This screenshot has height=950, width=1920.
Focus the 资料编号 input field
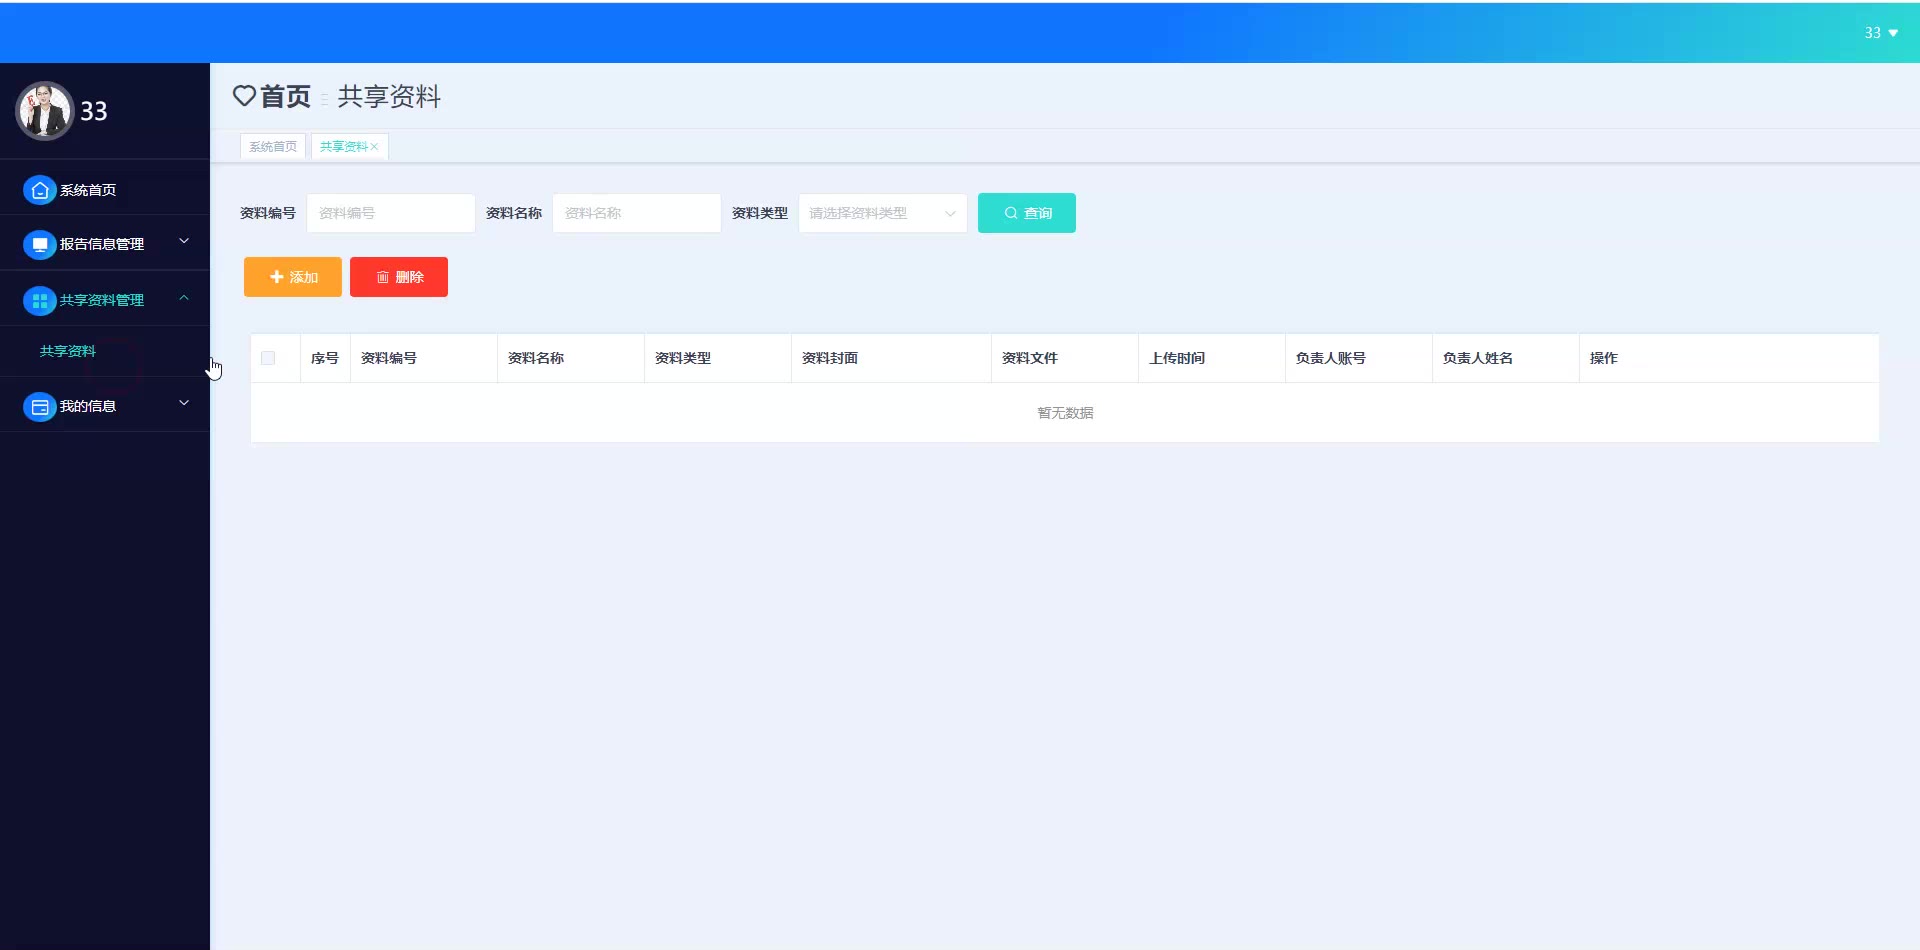(391, 213)
